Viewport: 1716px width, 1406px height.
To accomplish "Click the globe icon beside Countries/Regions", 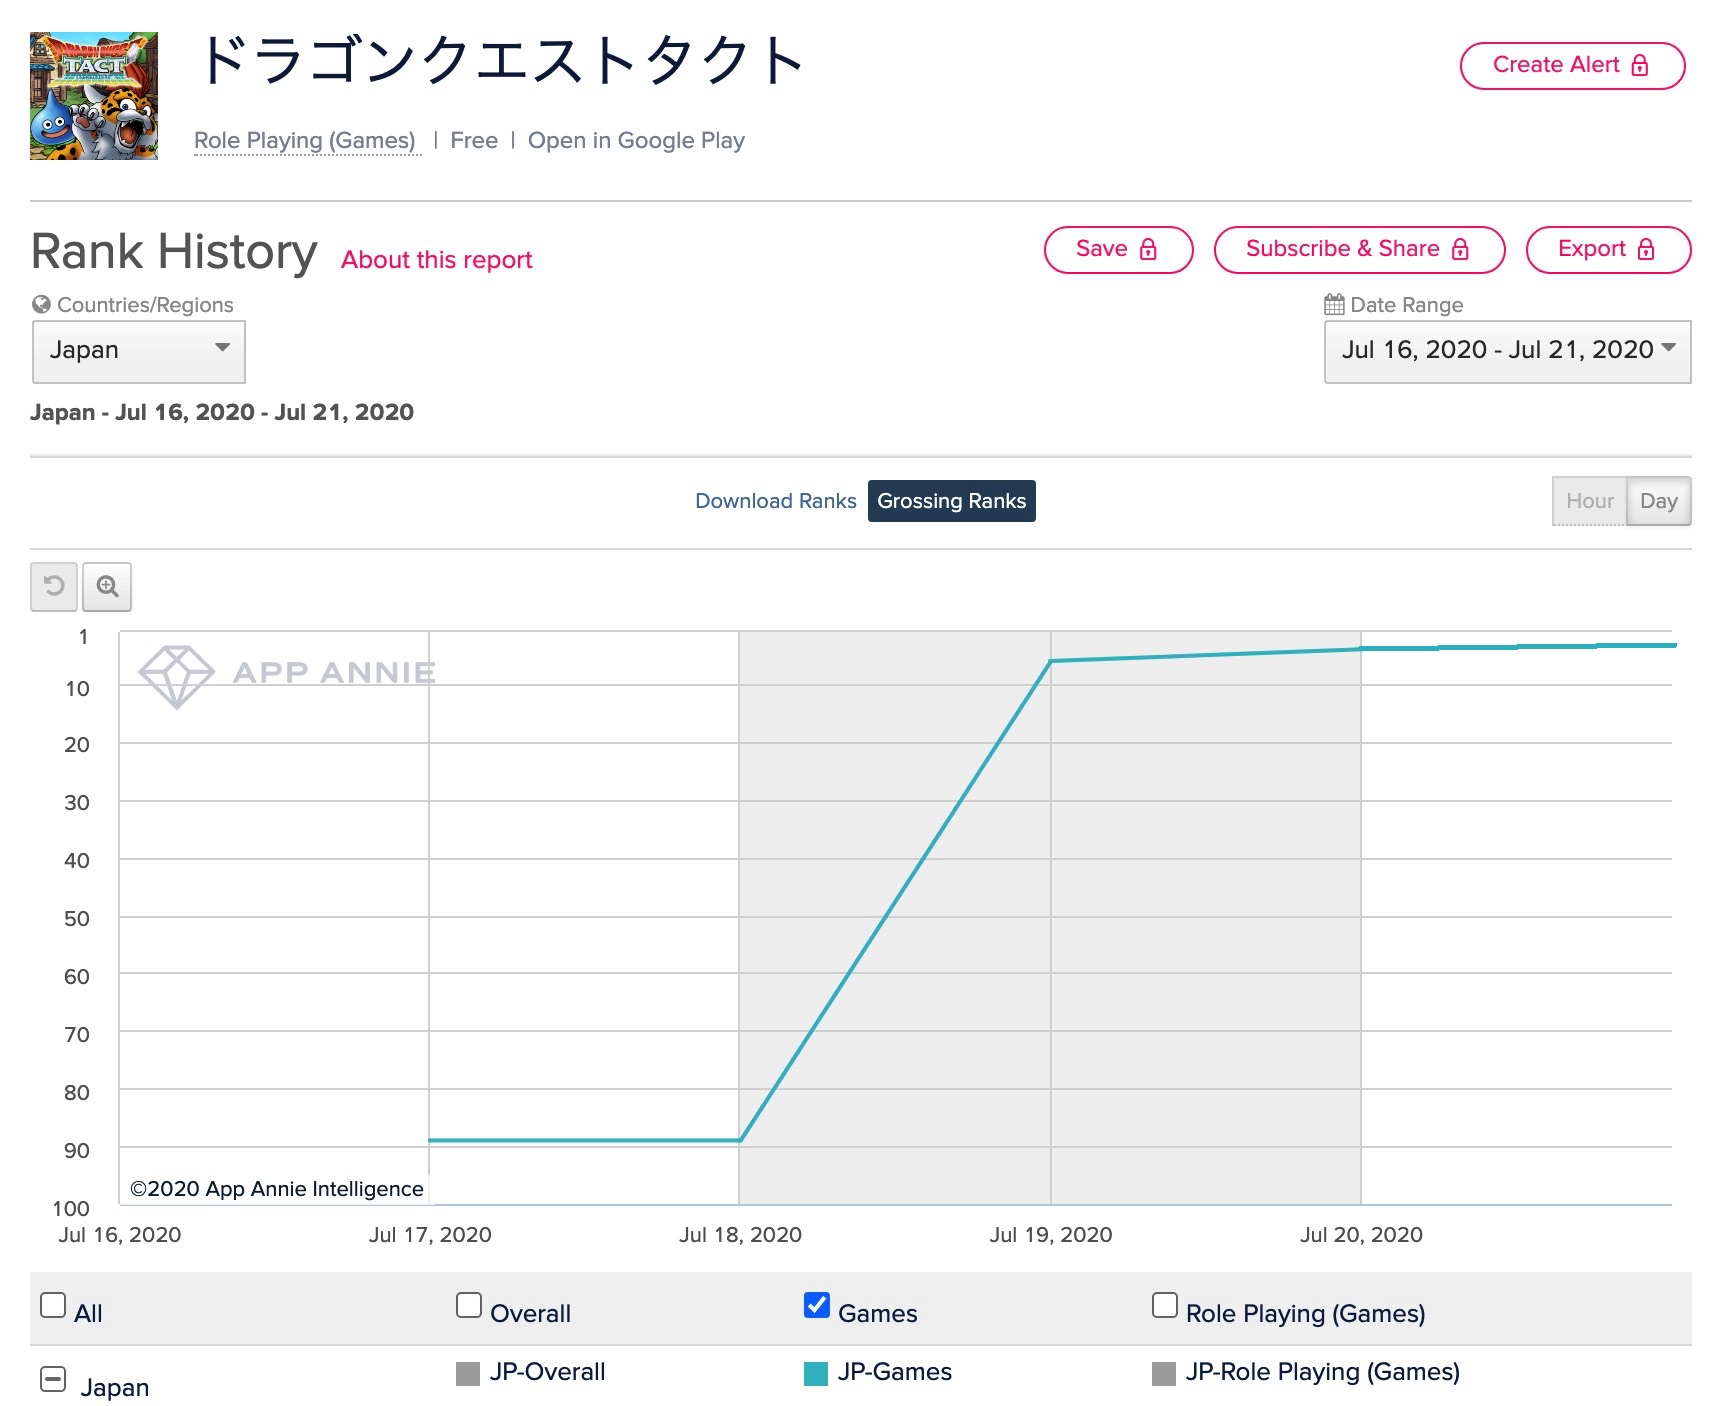I will point(41,304).
